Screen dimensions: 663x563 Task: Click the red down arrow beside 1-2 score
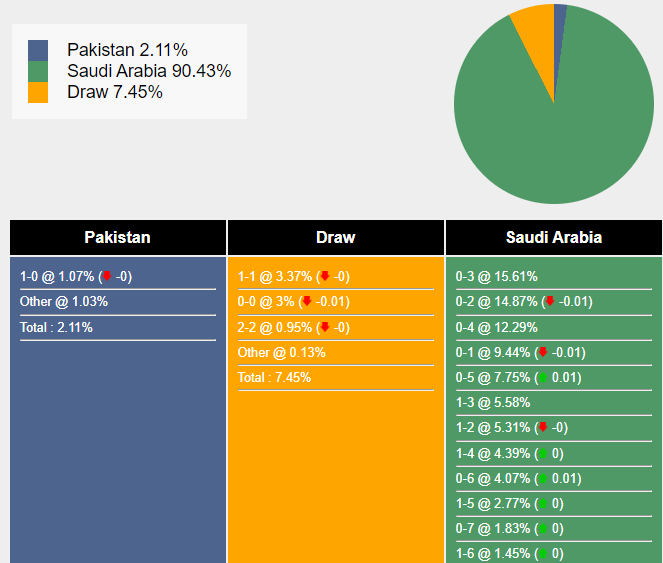542,428
